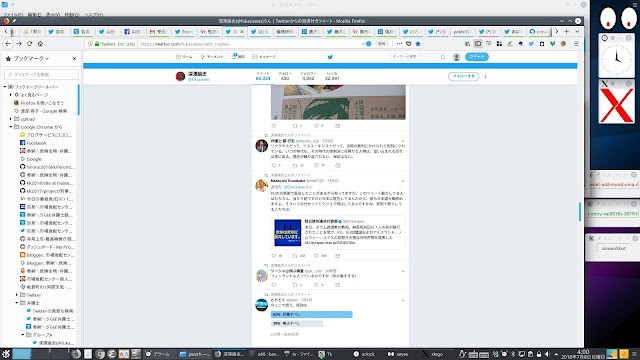Like the quoted EU delegation tweet via heart
This screenshot has height=360, width=640.
pyautogui.click(x=316, y=256)
